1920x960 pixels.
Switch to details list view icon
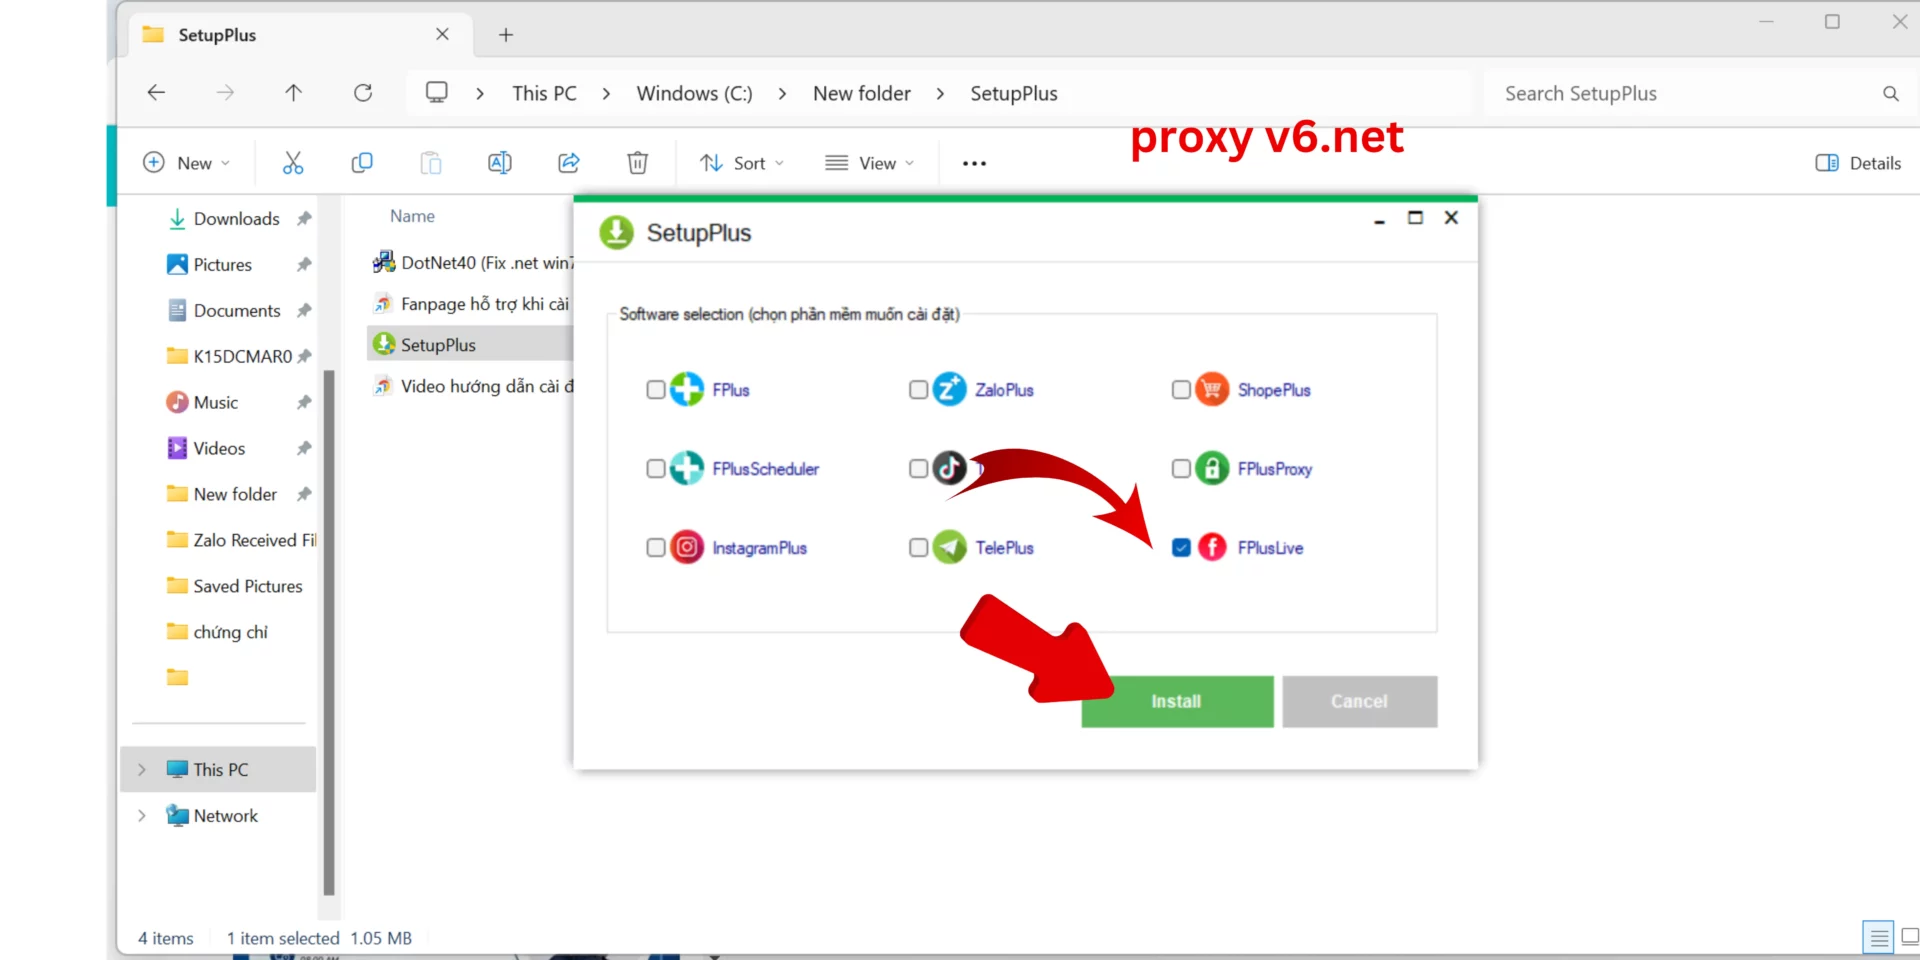(1878, 938)
